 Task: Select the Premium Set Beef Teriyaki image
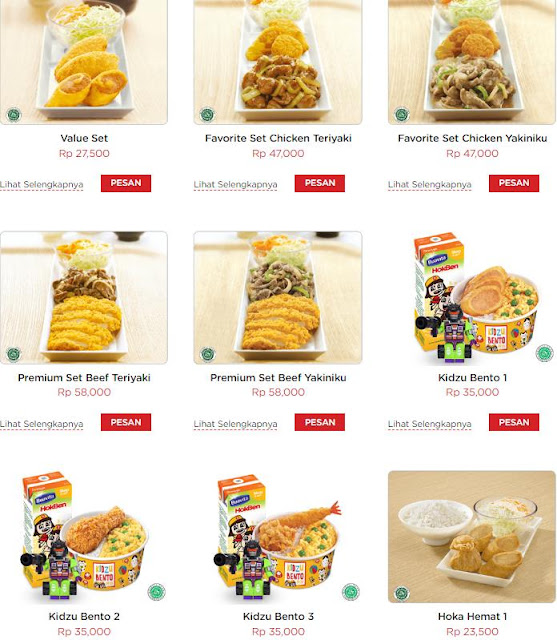pos(84,298)
